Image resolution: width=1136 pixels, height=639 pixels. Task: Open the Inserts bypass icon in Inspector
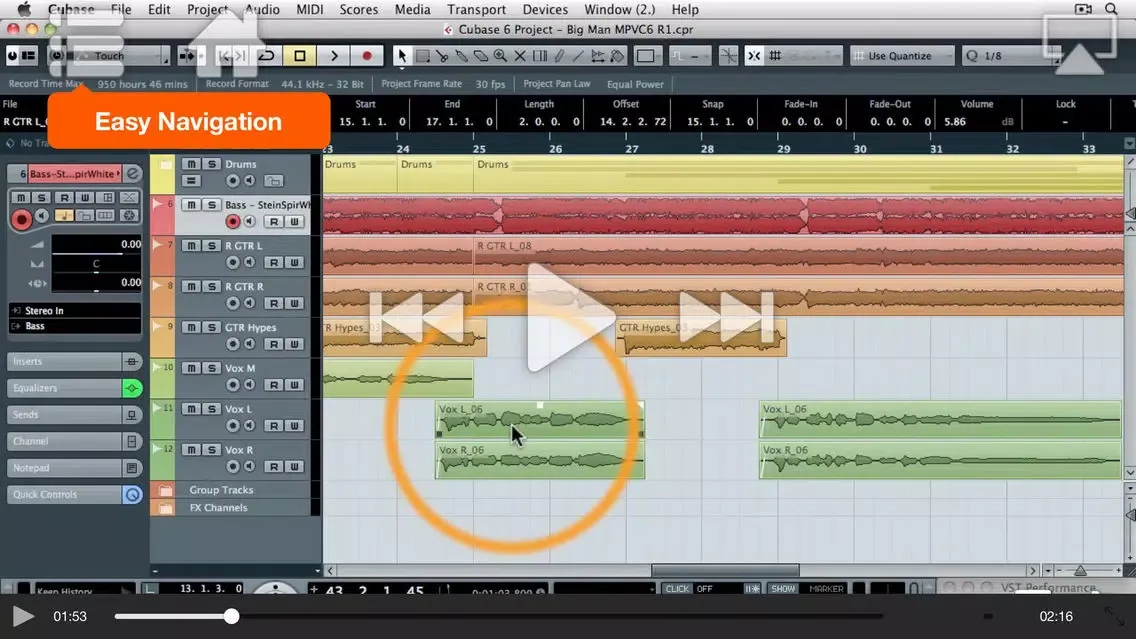click(x=131, y=362)
